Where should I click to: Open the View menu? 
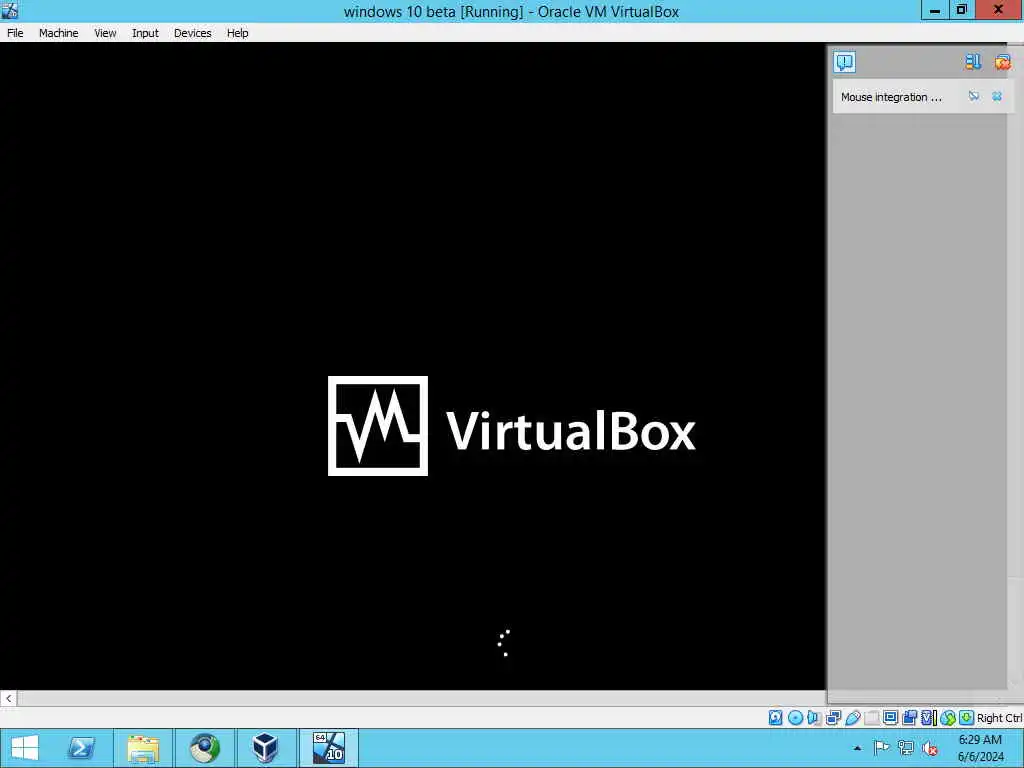[x=104, y=33]
